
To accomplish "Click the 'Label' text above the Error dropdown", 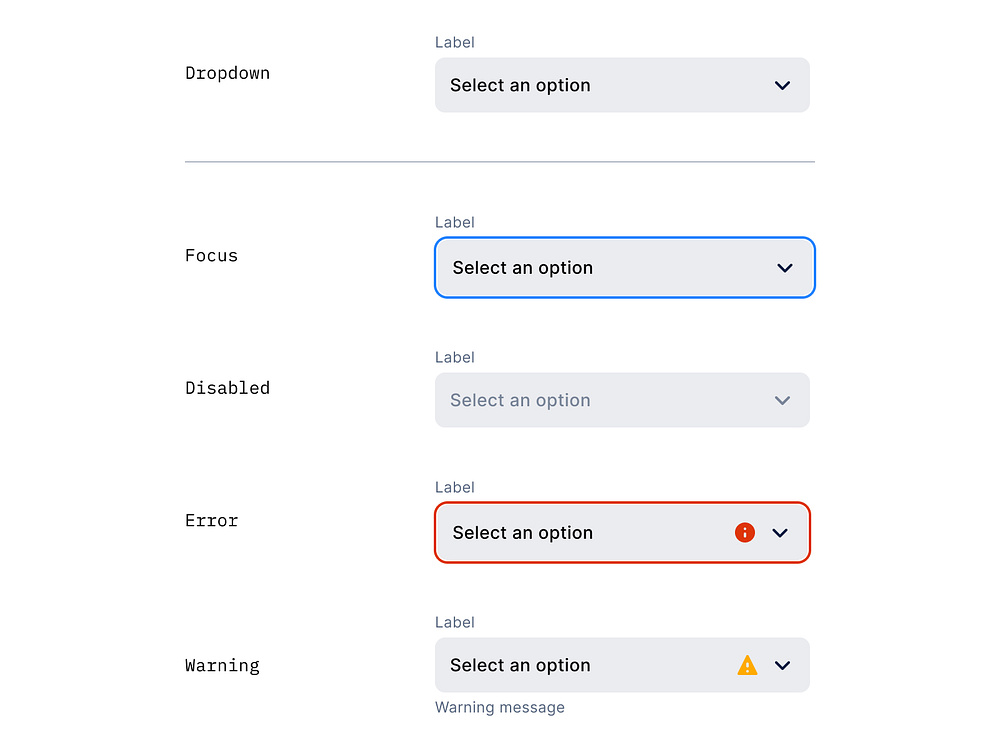I will click(455, 487).
